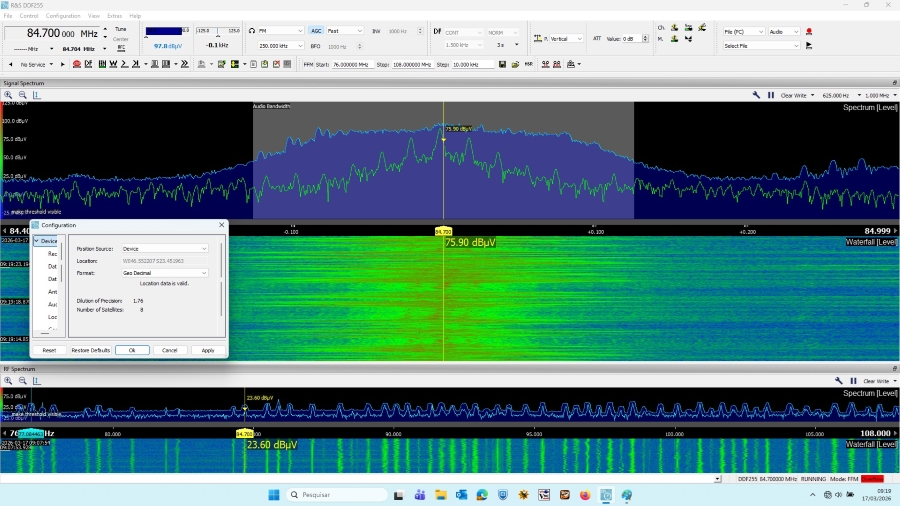Image resolution: width=900 pixels, height=506 pixels.
Task: Expand the Position Source dropdown in Configuration
Action: 165,249
